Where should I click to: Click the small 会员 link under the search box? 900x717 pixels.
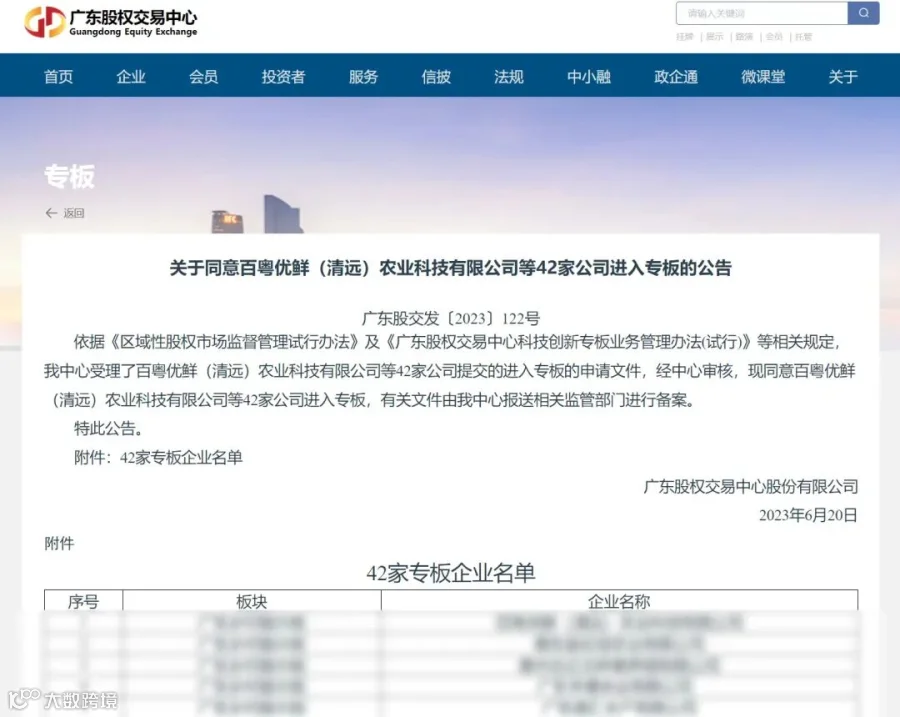click(774, 37)
